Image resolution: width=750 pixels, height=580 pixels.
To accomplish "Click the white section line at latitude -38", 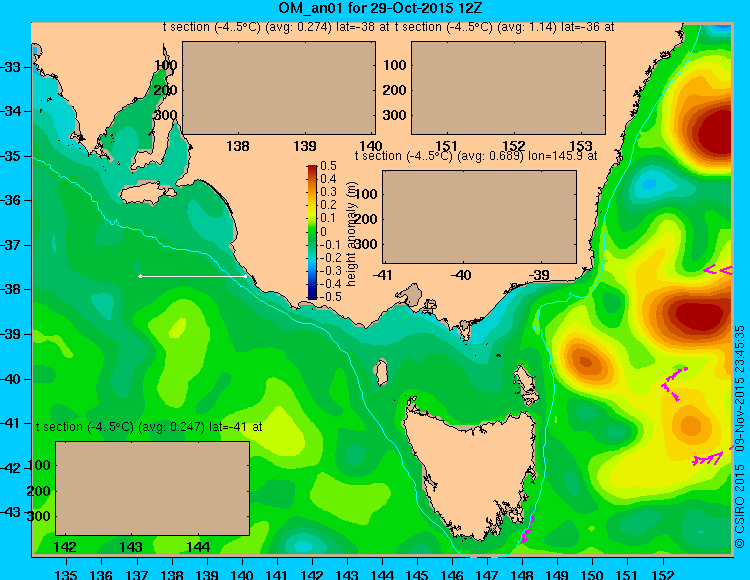I will point(193,276).
